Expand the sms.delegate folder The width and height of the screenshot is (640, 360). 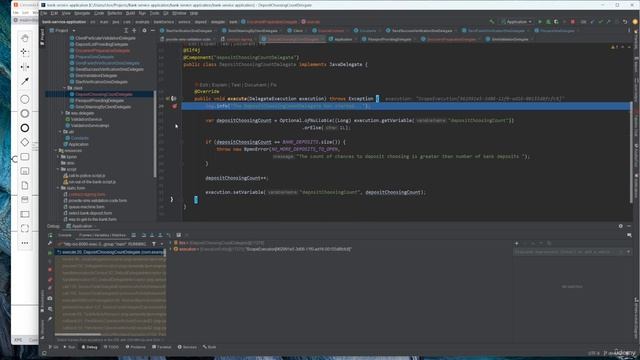point(62,113)
